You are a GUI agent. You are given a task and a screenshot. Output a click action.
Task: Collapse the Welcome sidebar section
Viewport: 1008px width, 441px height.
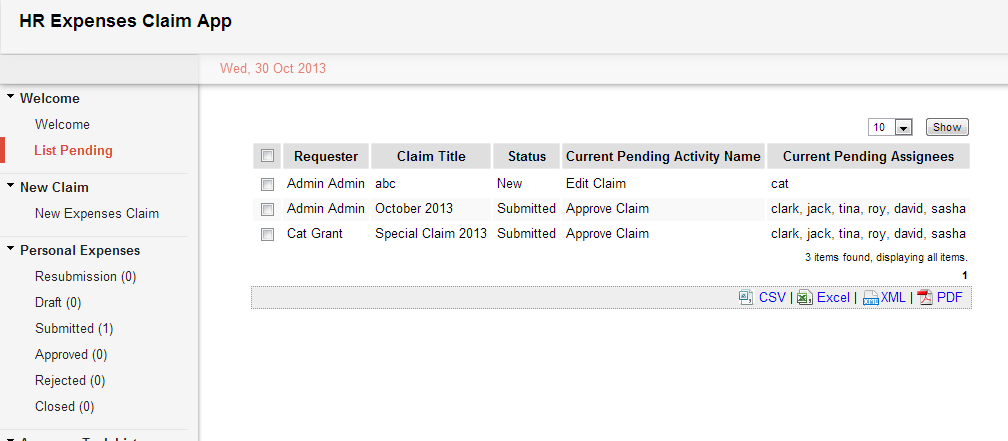(10, 98)
